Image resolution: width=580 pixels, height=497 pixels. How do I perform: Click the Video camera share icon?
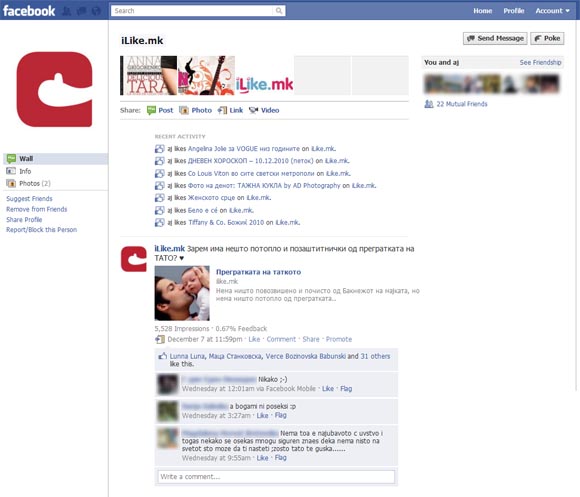pyautogui.click(x=253, y=110)
